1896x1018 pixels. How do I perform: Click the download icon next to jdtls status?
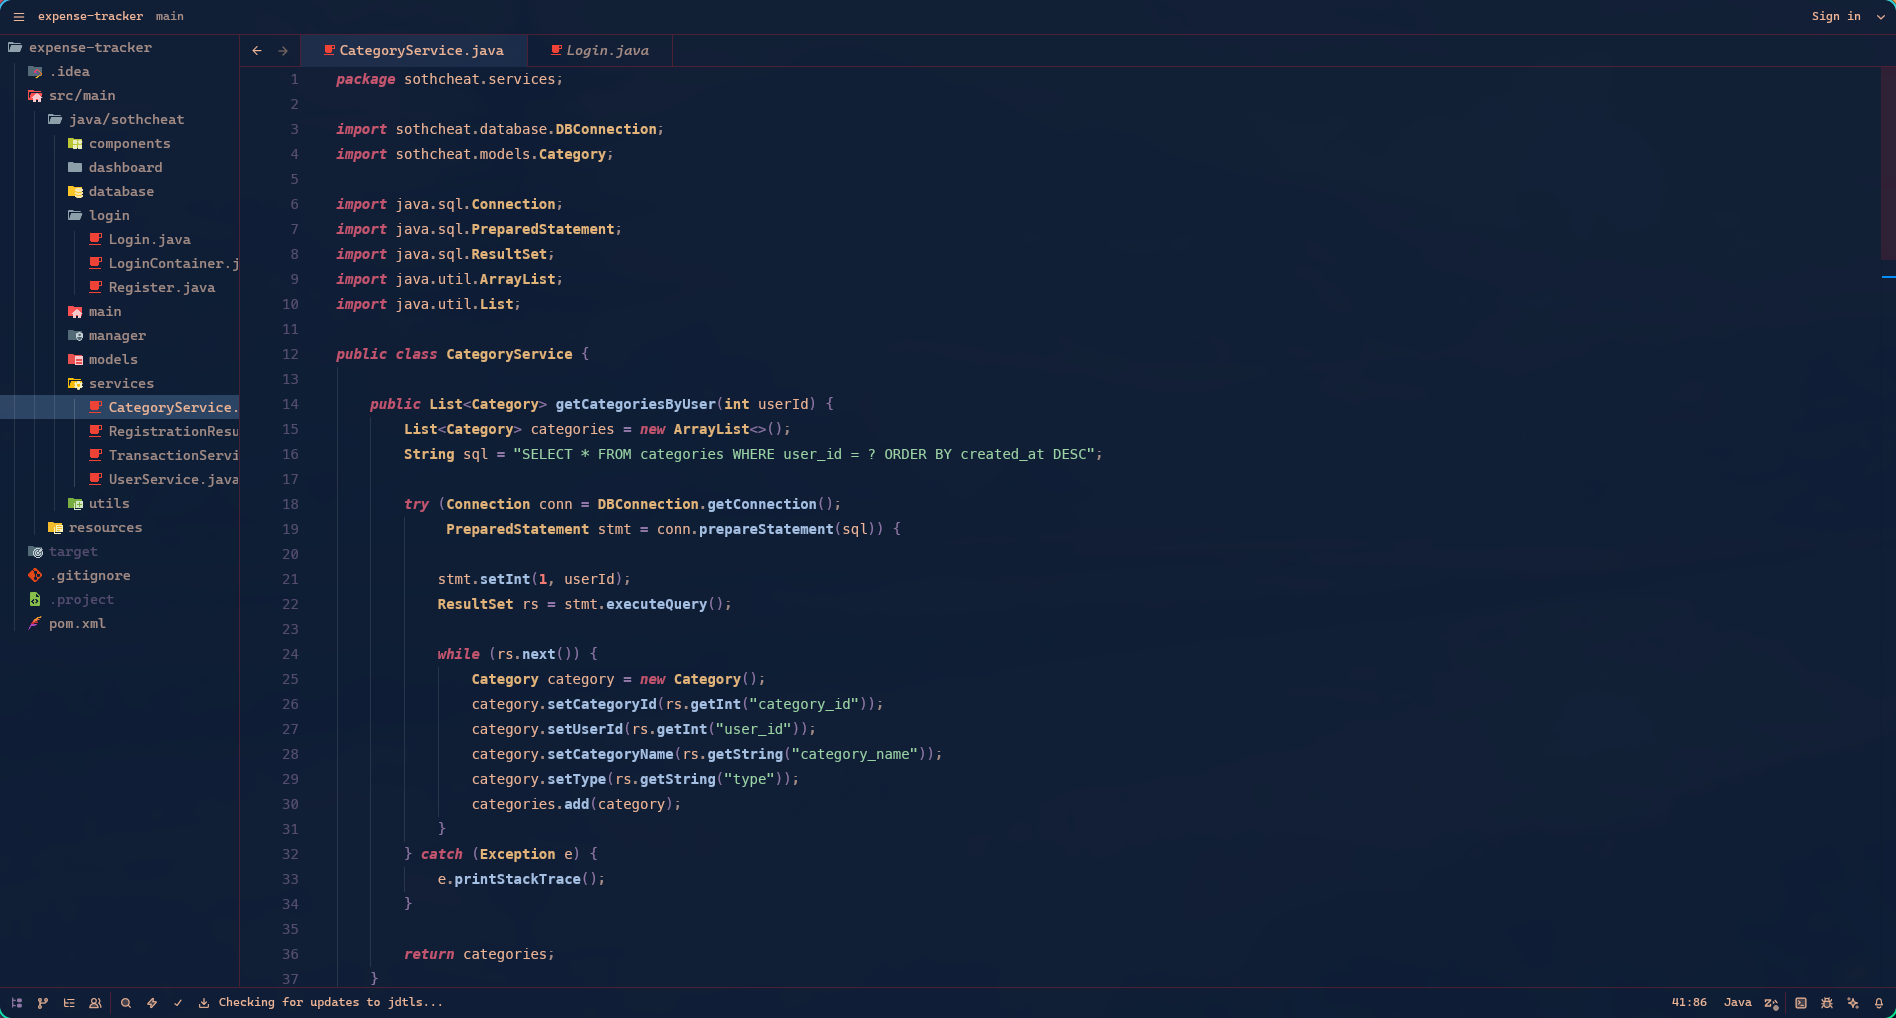pyautogui.click(x=204, y=1002)
